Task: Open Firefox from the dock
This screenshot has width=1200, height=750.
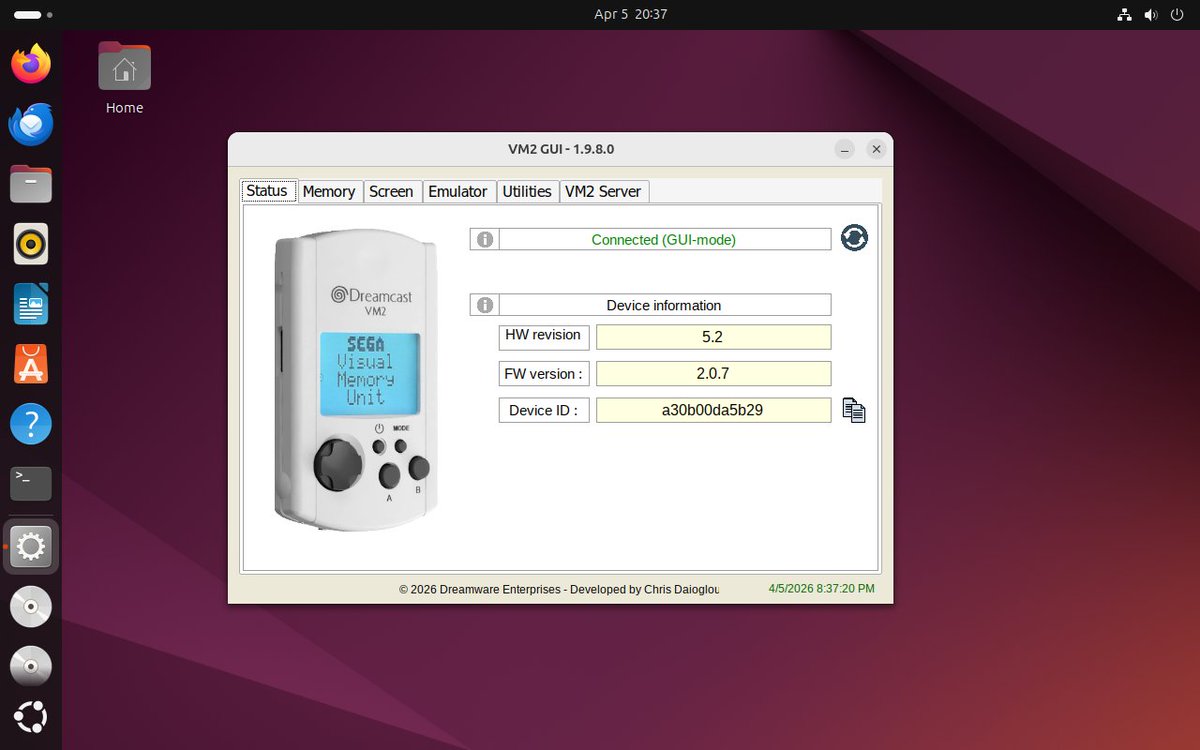Action: pyautogui.click(x=31, y=65)
